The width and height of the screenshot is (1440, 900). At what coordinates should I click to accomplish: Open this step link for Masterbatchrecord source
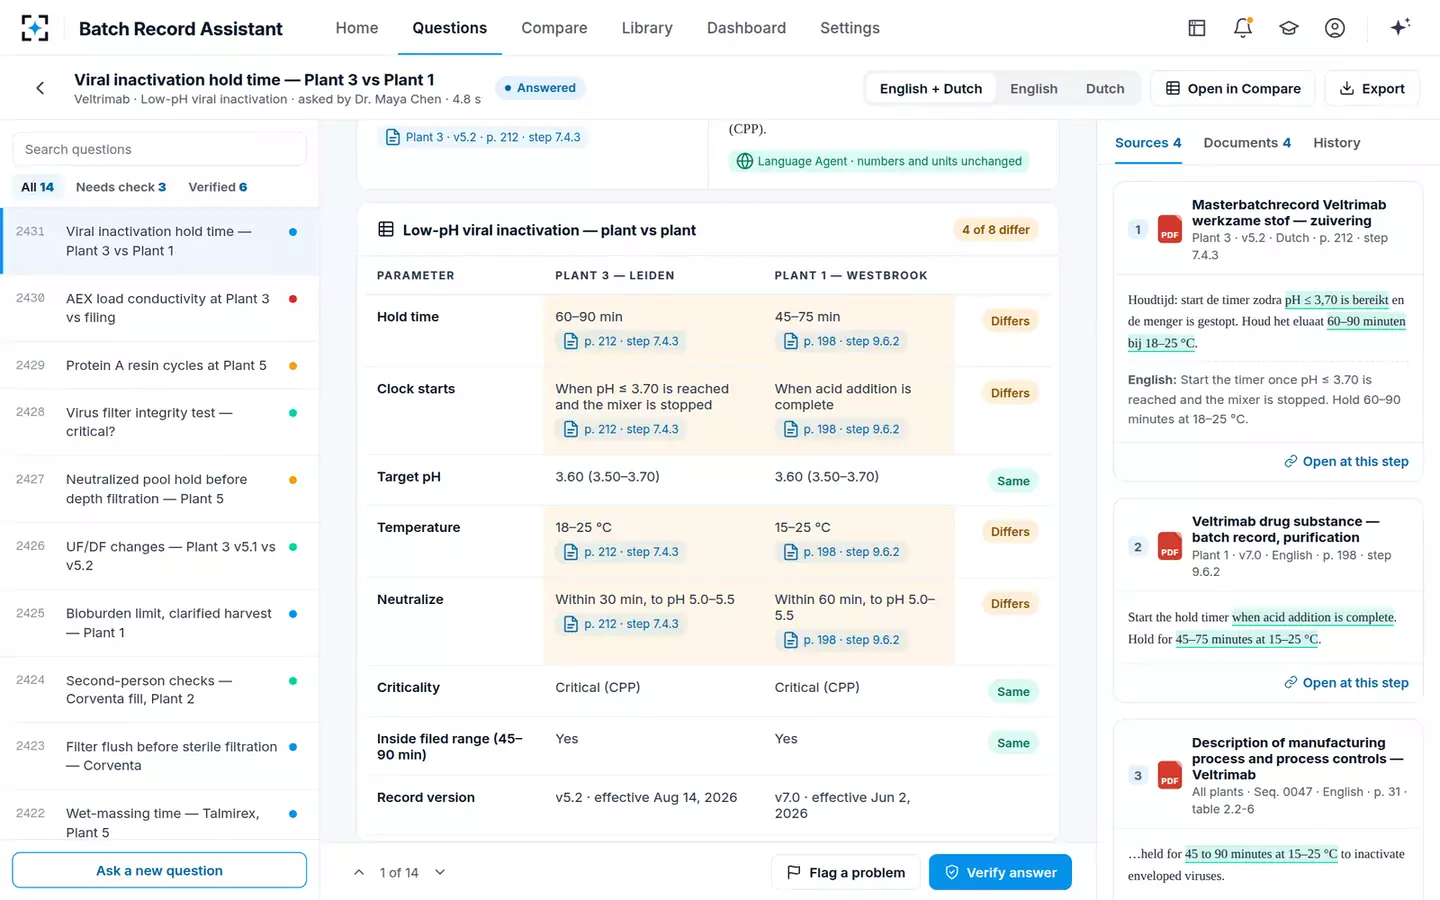pyautogui.click(x=1346, y=461)
